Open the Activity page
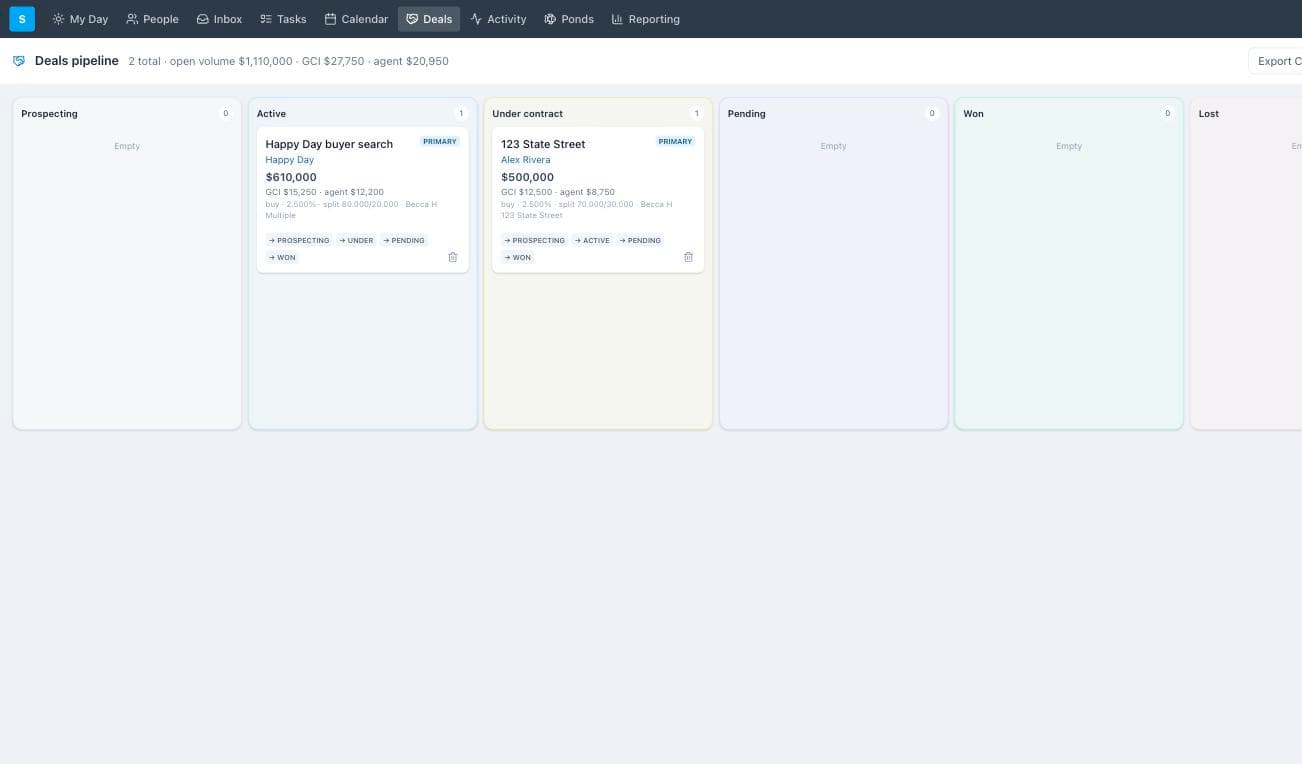The image size is (1302, 764). pyautogui.click(x=498, y=19)
